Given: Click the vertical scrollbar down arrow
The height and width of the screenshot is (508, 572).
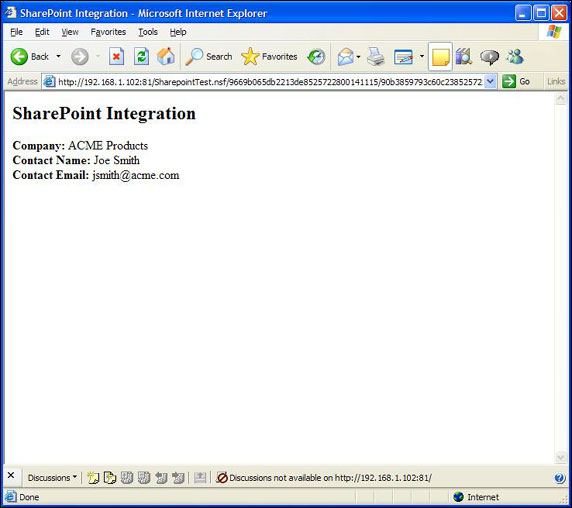Looking at the screenshot, I should [x=560, y=457].
